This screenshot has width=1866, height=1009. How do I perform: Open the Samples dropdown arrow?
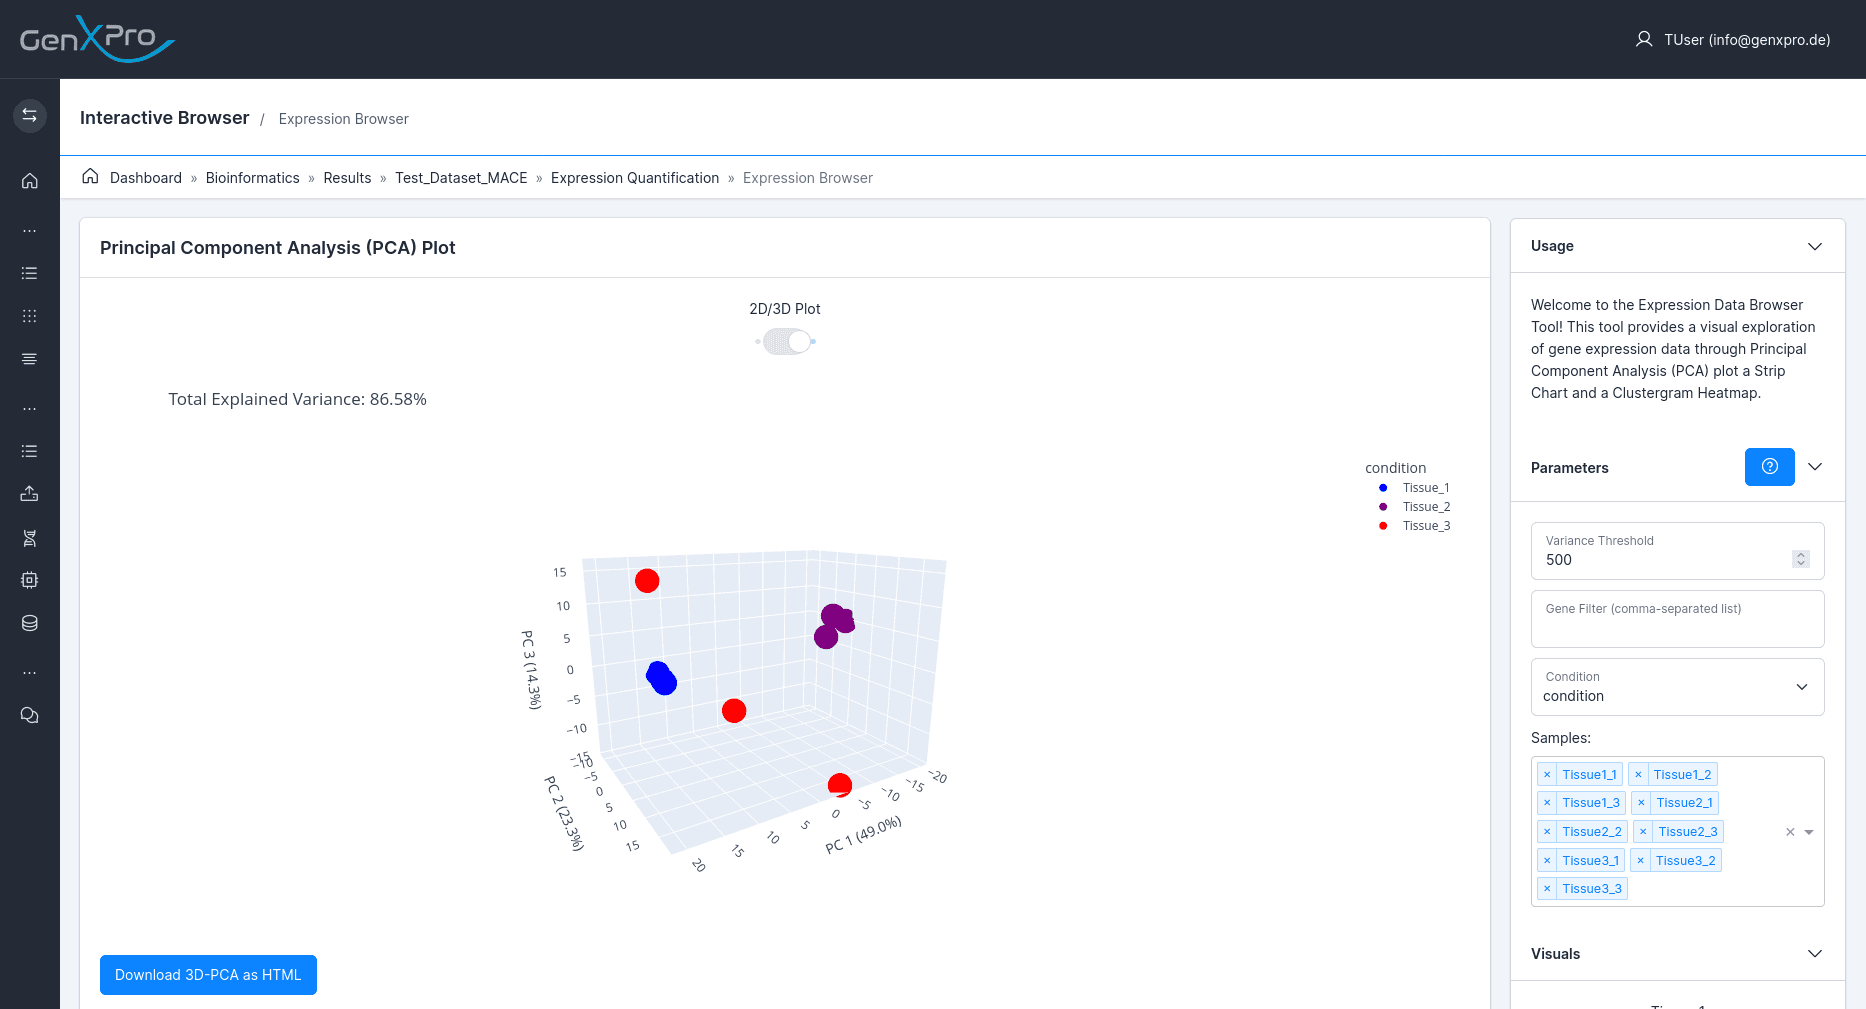click(1809, 832)
